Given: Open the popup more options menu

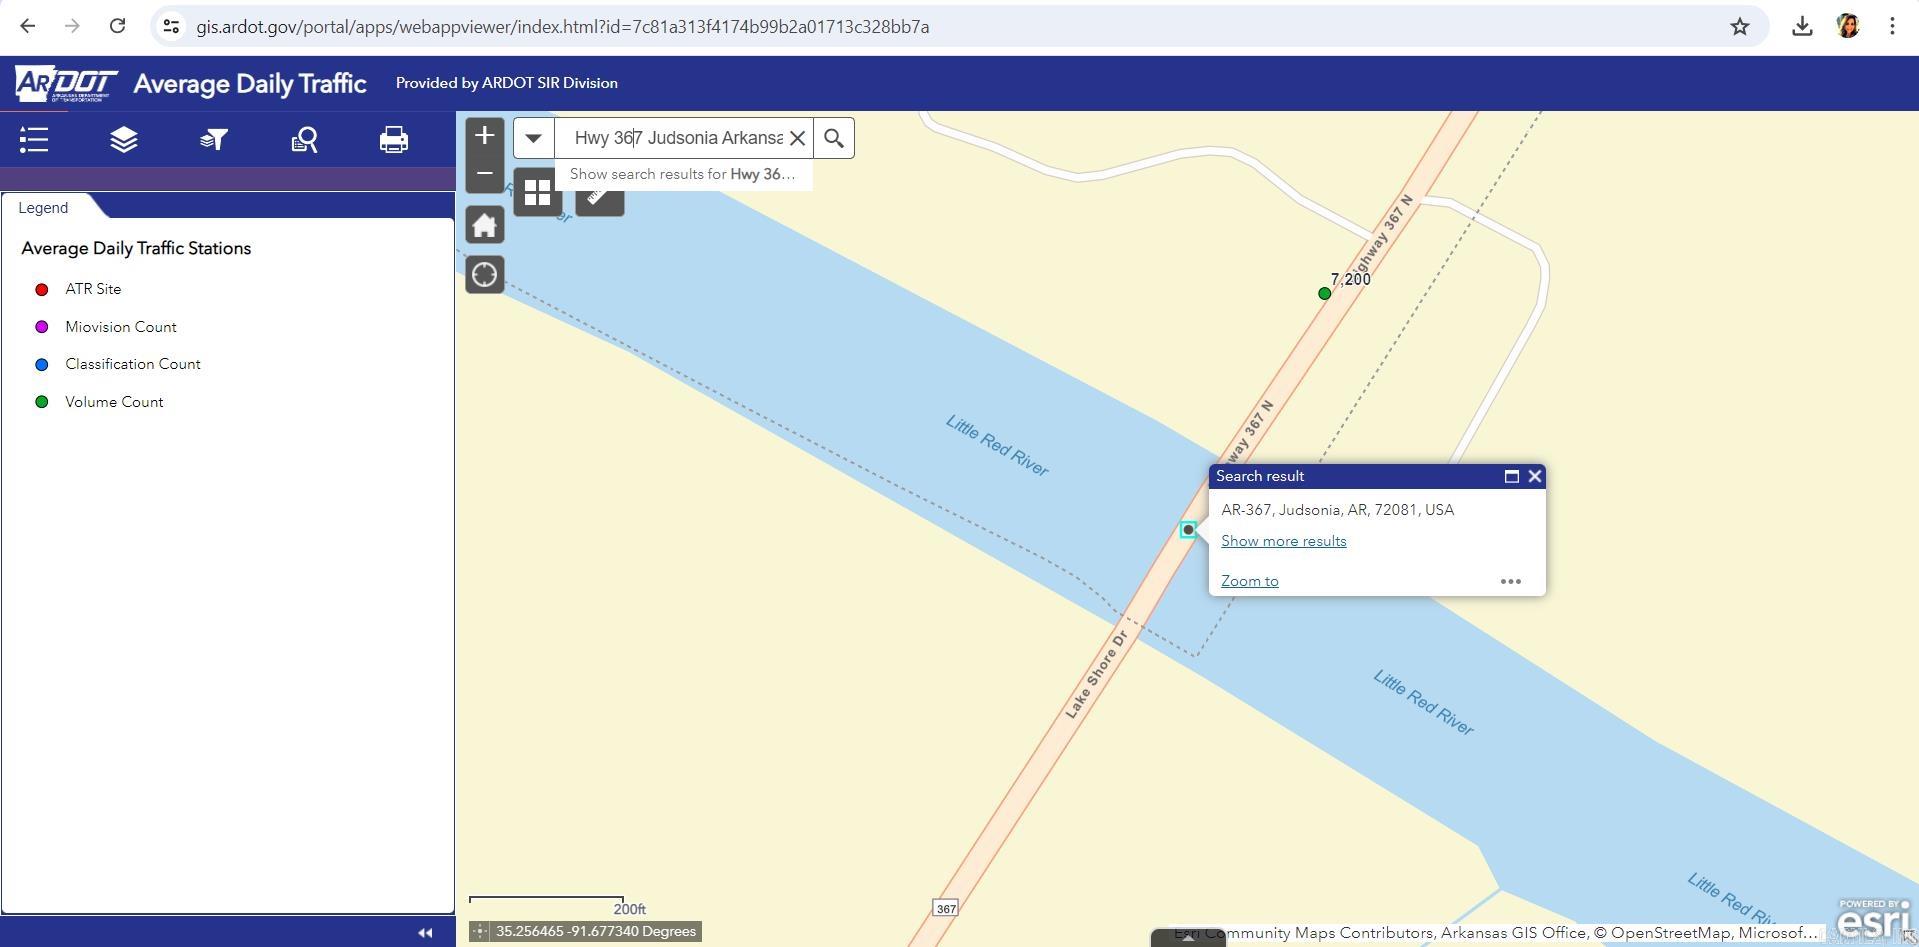Looking at the screenshot, I should click(1510, 581).
